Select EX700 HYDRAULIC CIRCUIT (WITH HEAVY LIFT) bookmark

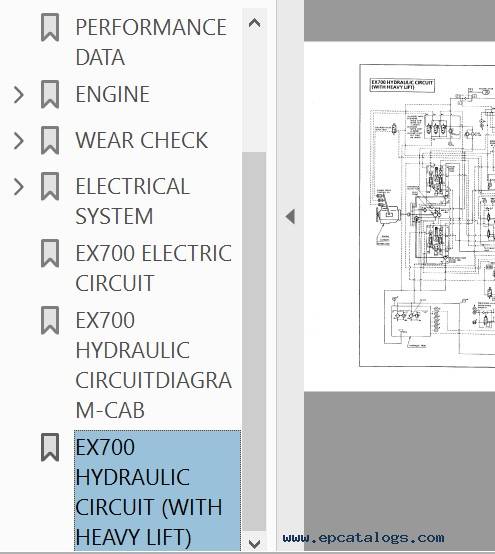tap(157, 491)
